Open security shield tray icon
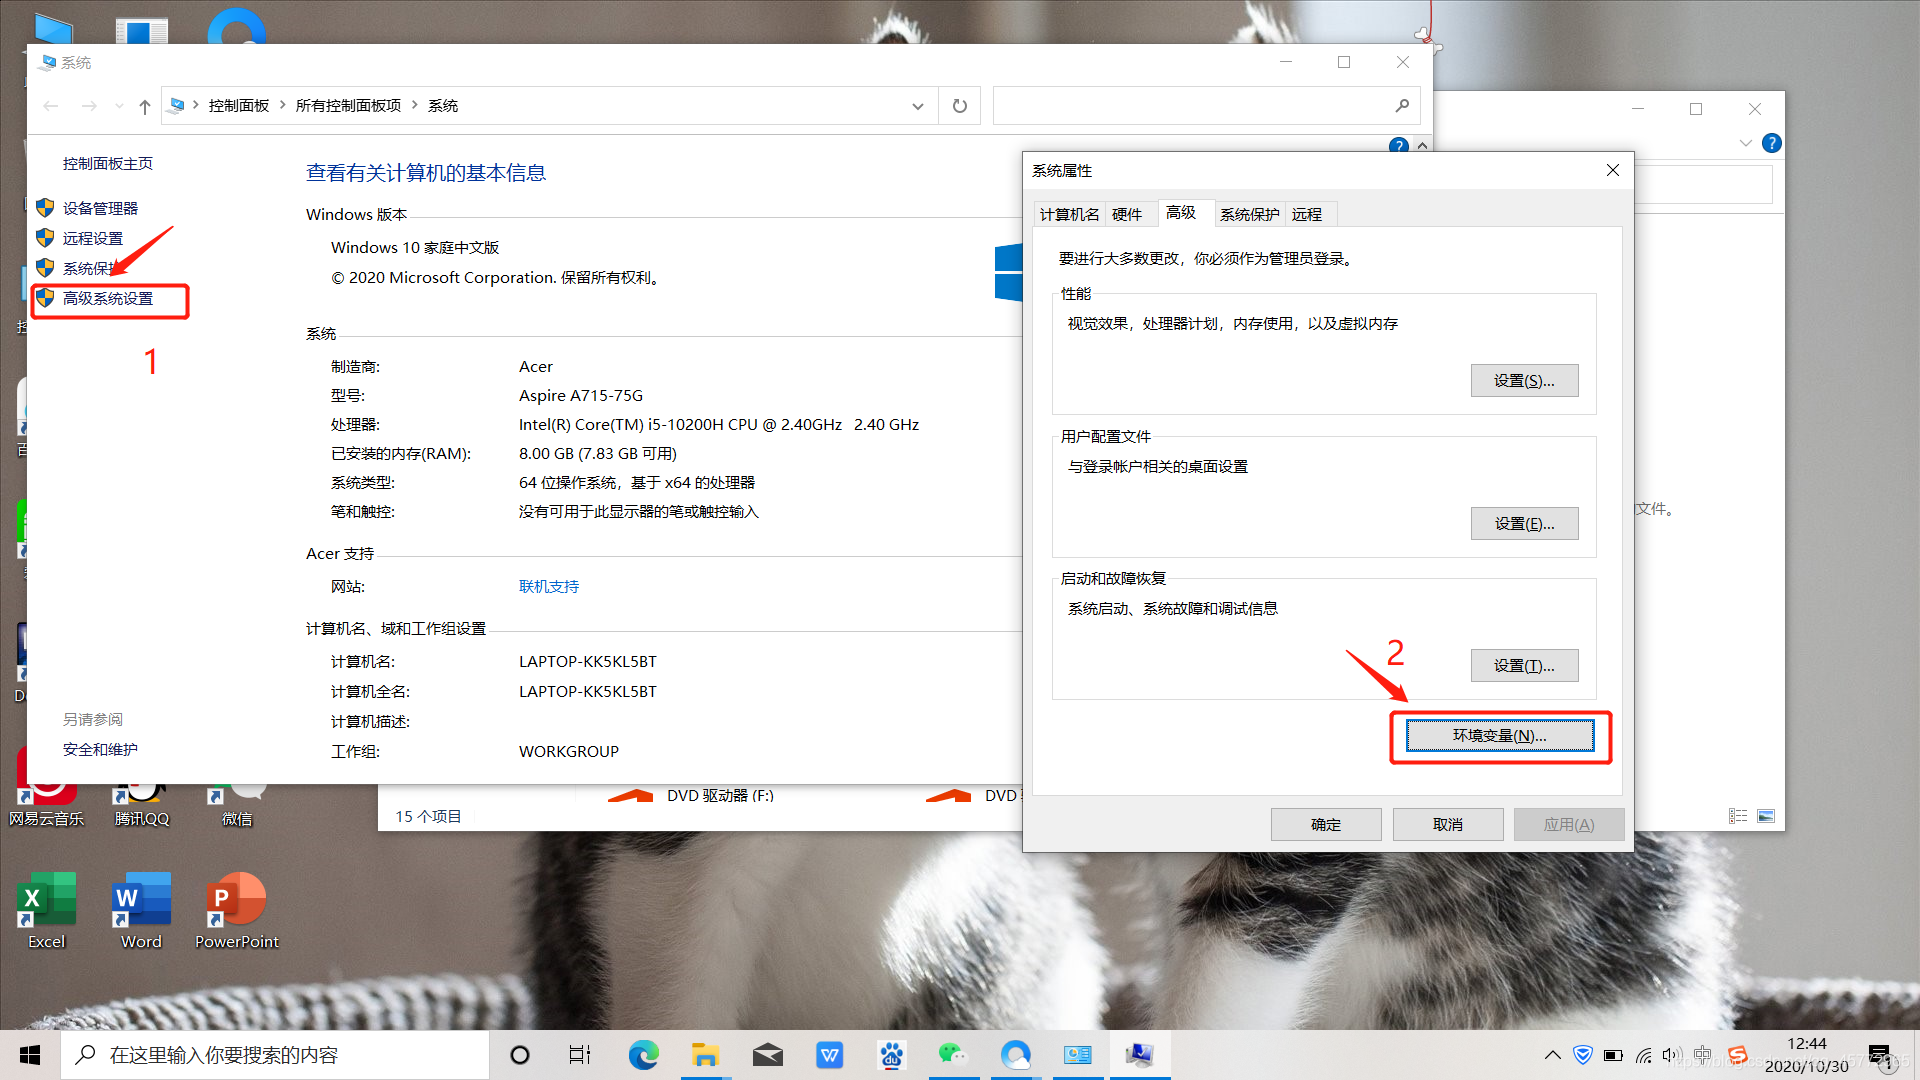 pos(1582,1055)
